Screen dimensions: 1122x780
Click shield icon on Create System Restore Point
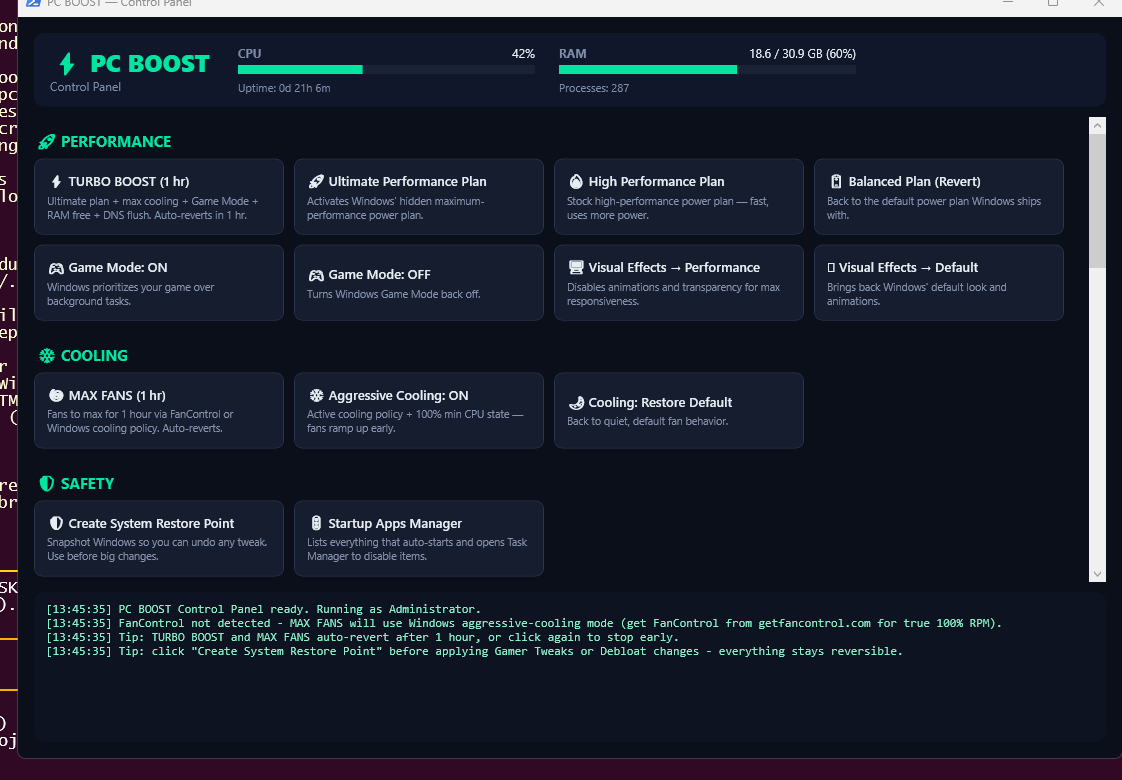[x=56, y=523]
